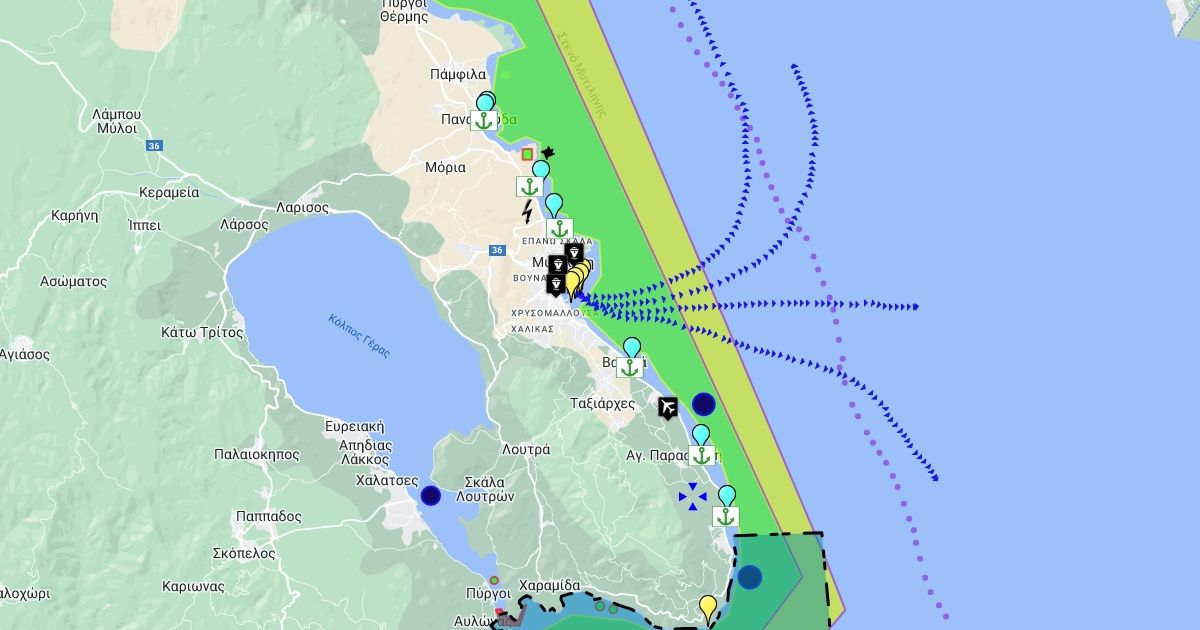Image resolution: width=1200 pixels, height=630 pixels.
Task: Click the dark blue circle near Chalatses
Action: 430,495
